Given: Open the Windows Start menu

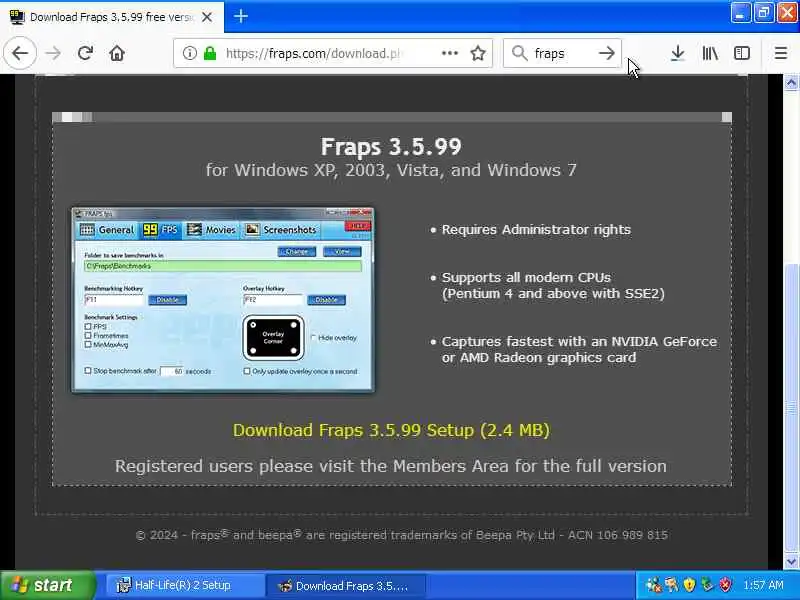Looking at the screenshot, I should (x=47, y=585).
